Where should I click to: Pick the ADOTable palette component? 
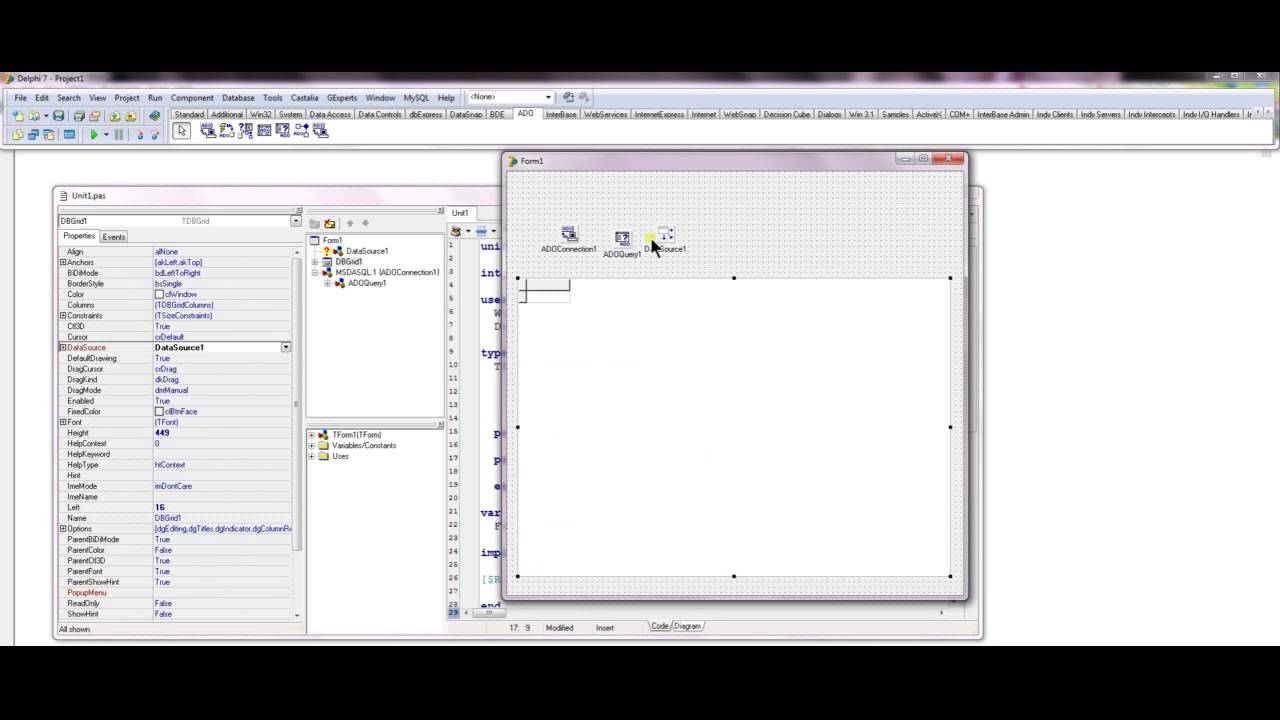264,131
